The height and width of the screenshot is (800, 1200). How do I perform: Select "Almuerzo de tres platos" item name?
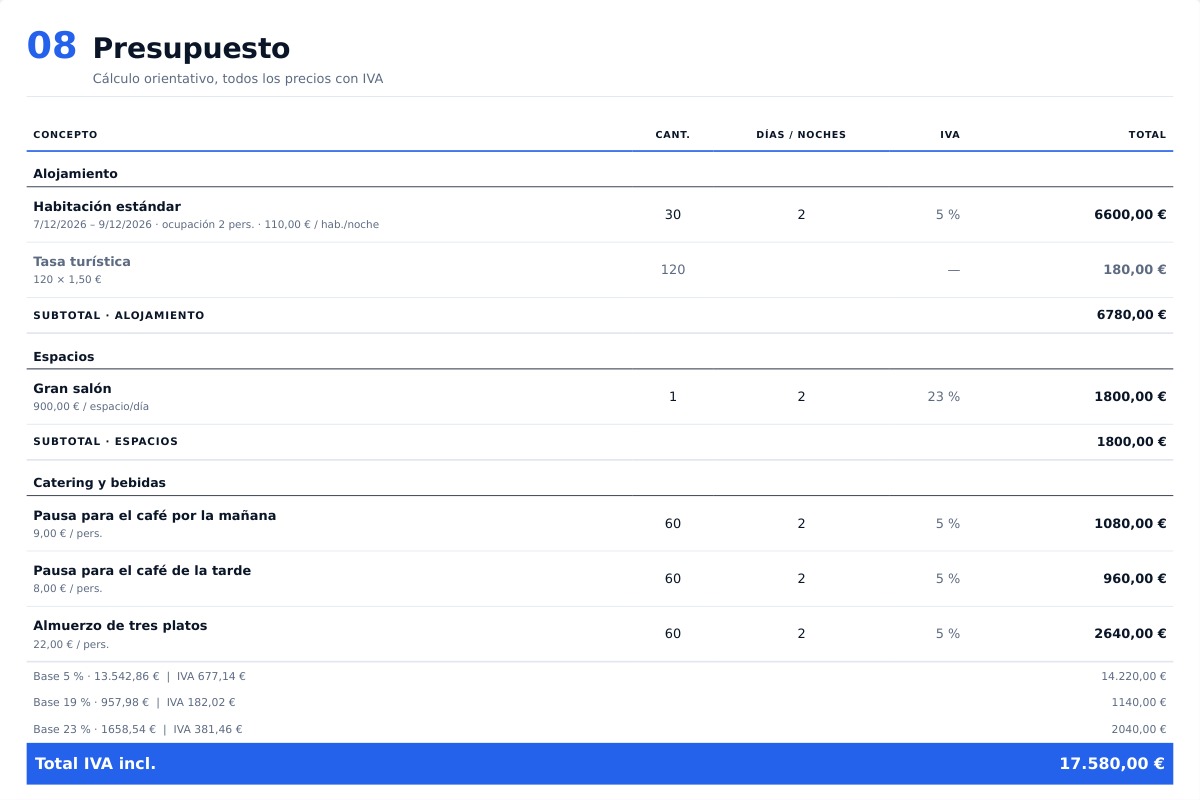(x=120, y=626)
